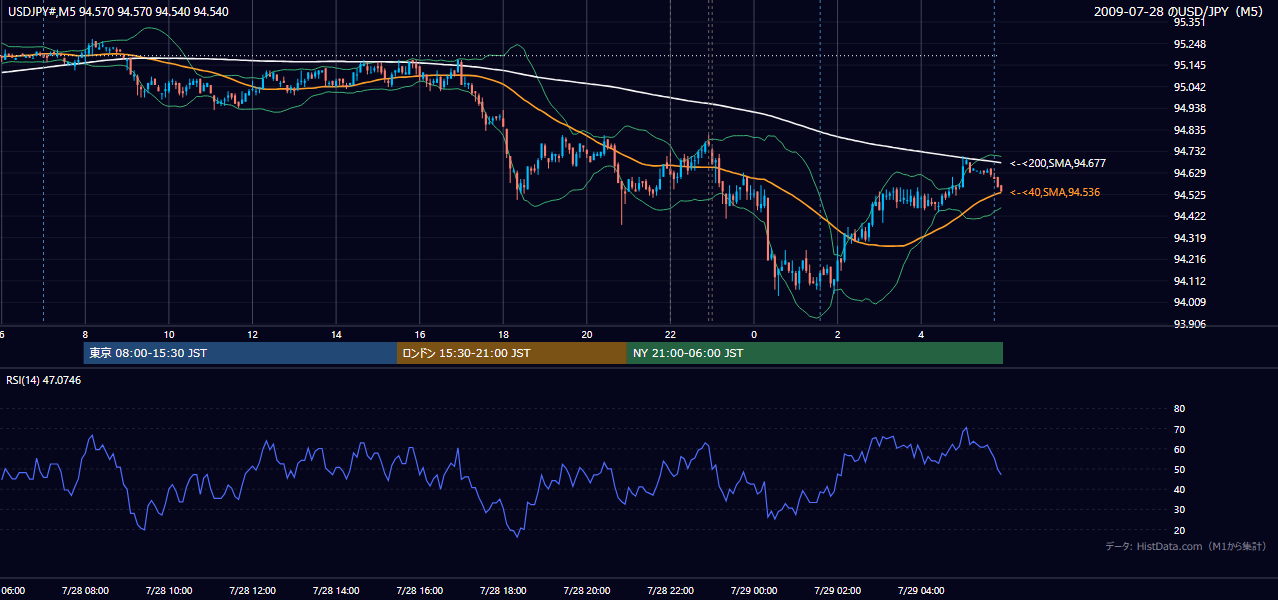Click the 7/28 20:00 date label

click(587, 591)
